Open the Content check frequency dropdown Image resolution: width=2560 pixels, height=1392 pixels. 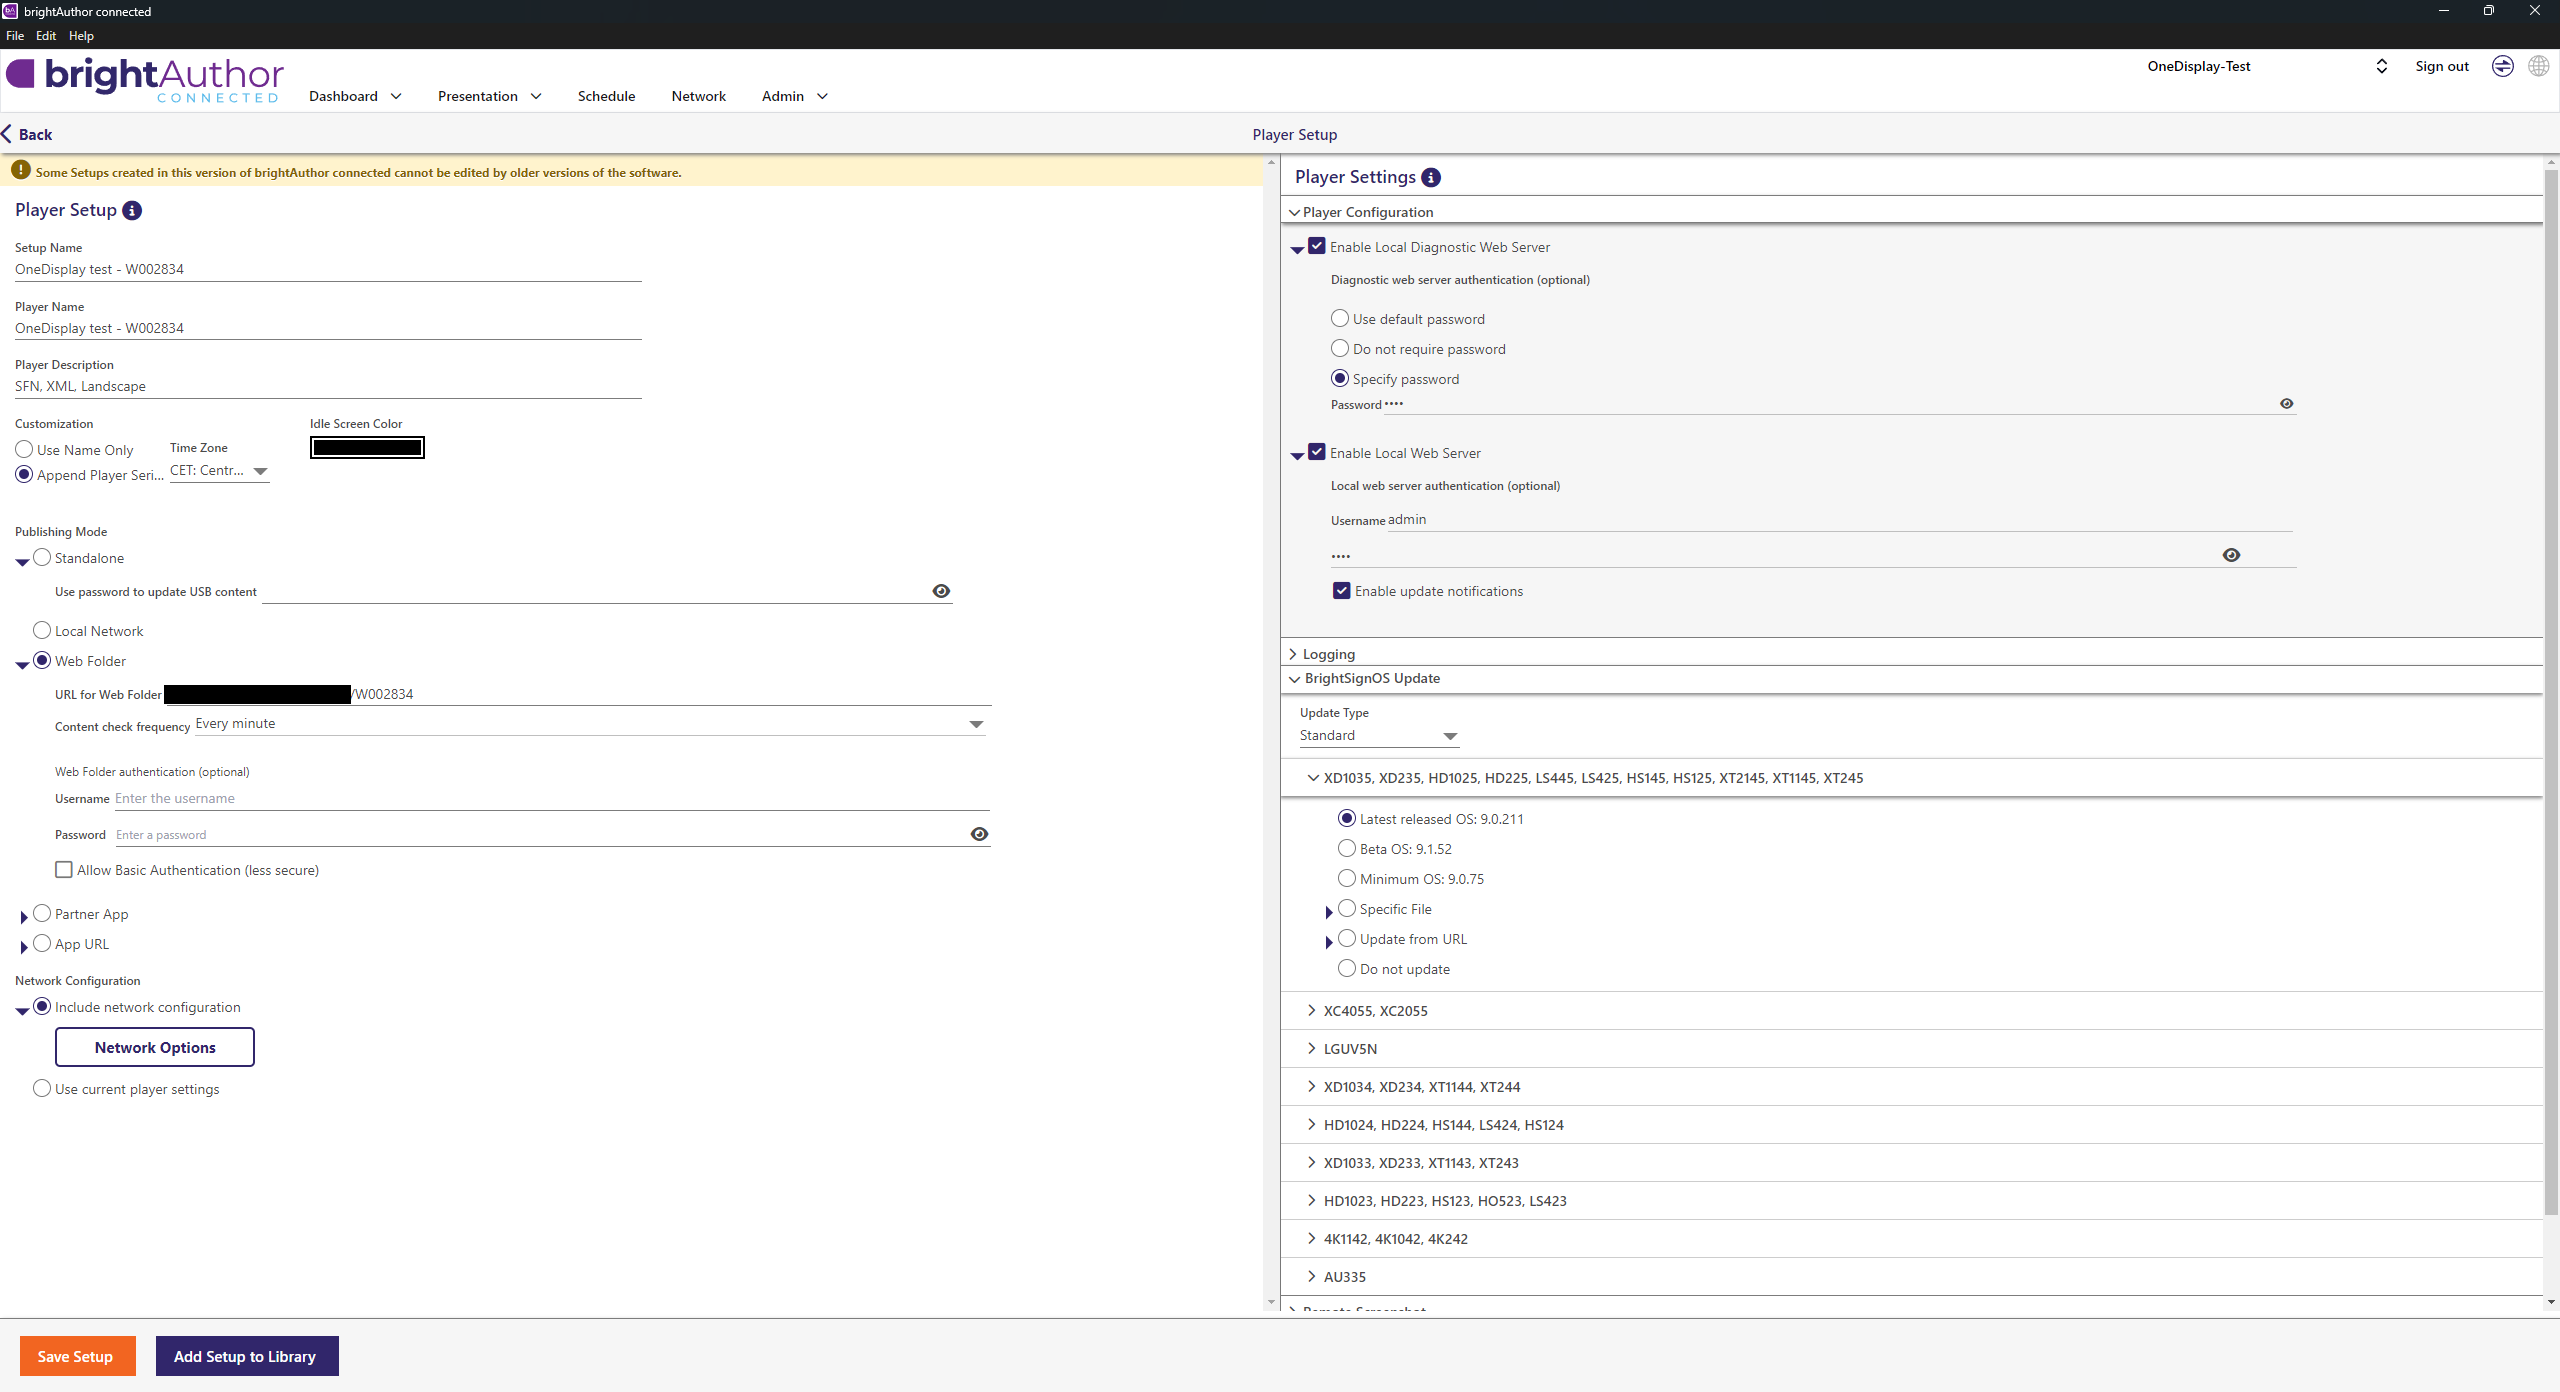pos(976,724)
